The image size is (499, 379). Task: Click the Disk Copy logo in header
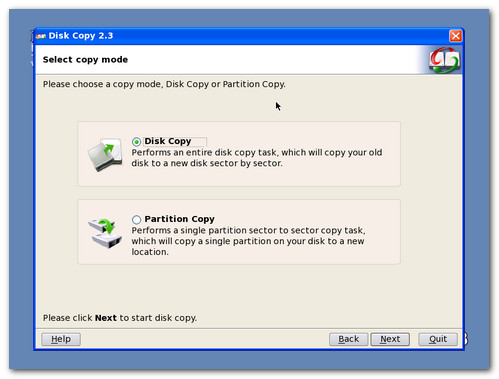[x=444, y=60]
